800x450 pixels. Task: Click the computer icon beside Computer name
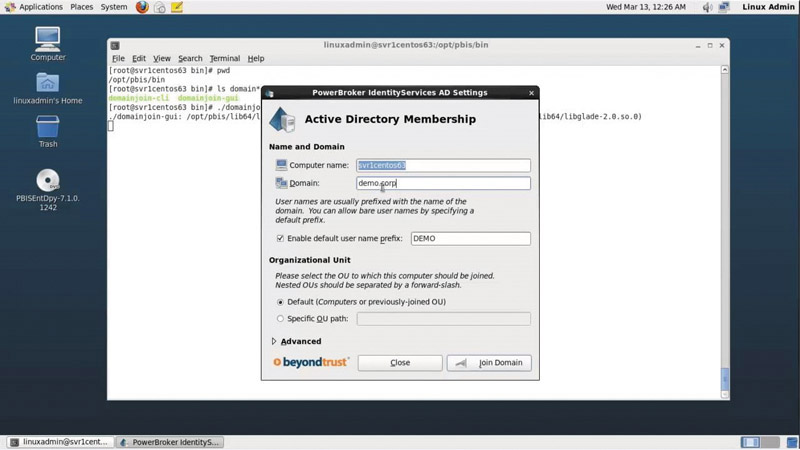point(281,165)
